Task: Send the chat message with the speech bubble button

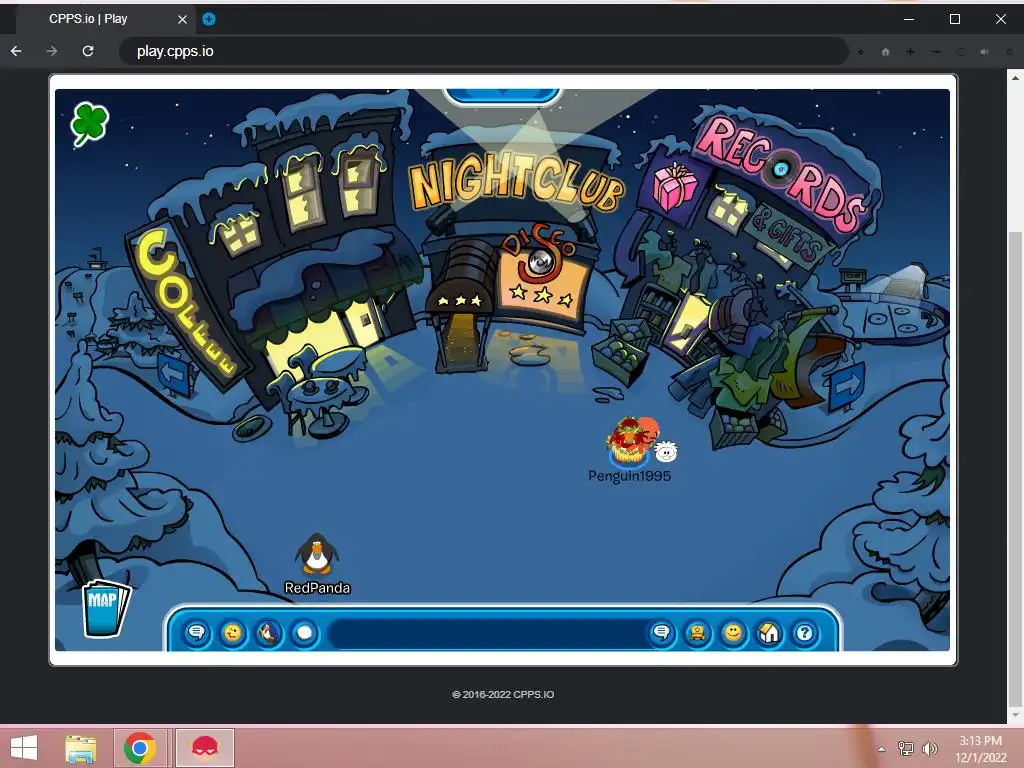Action: coord(662,633)
